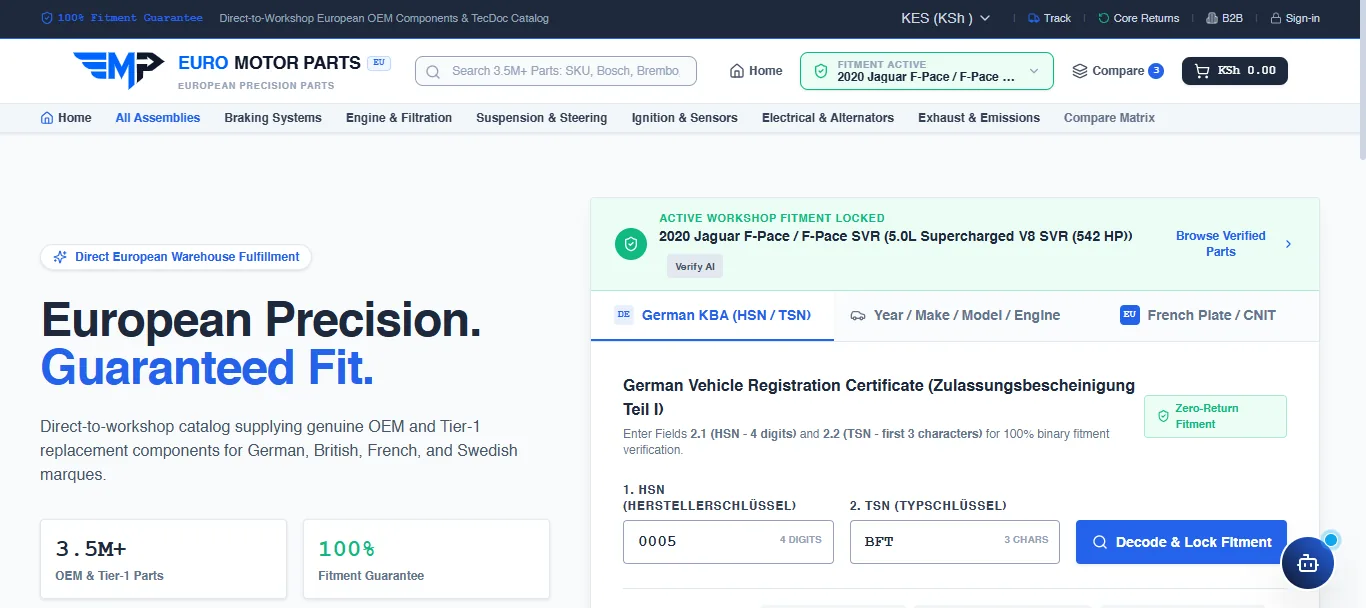Open Core Returns in top bar
This screenshot has width=1366, height=608.
click(x=1138, y=18)
